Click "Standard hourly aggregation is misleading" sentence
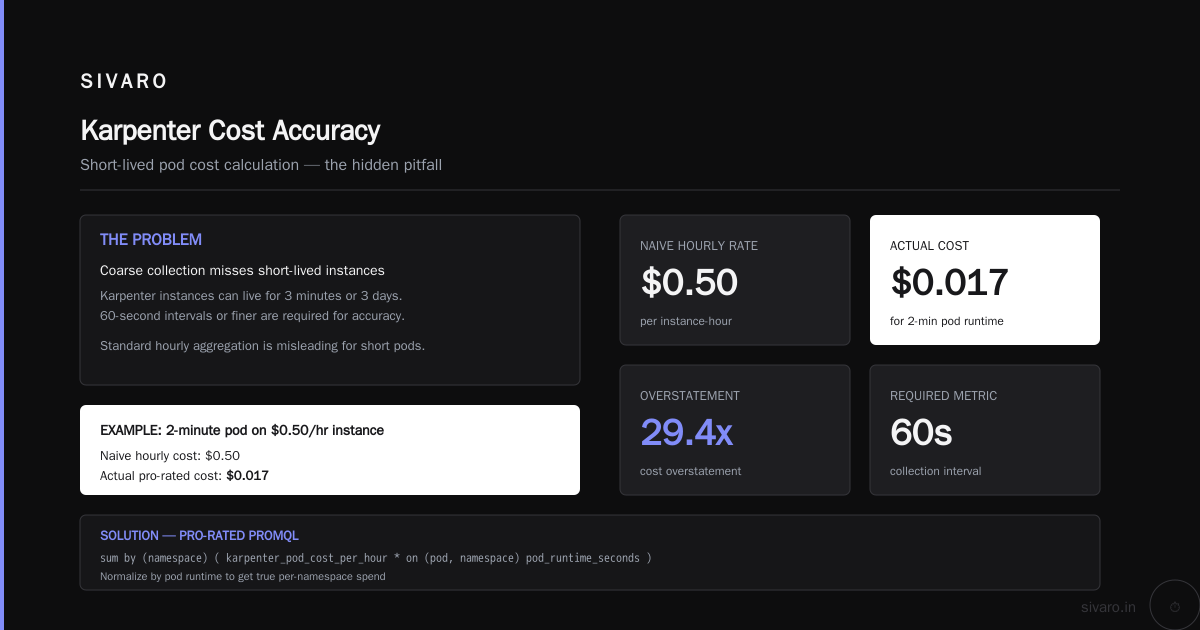The width and height of the screenshot is (1200, 630). pyautogui.click(x=262, y=346)
